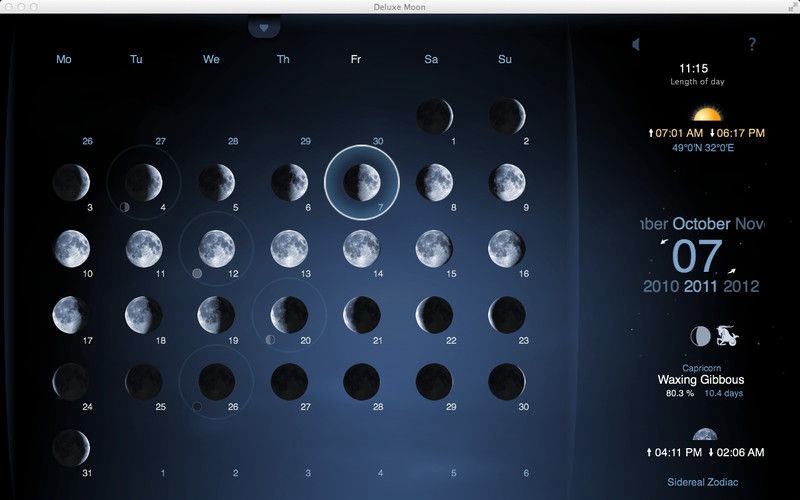Select the moon for day 3
Viewport: 800px width, 500px height.
[71, 182]
